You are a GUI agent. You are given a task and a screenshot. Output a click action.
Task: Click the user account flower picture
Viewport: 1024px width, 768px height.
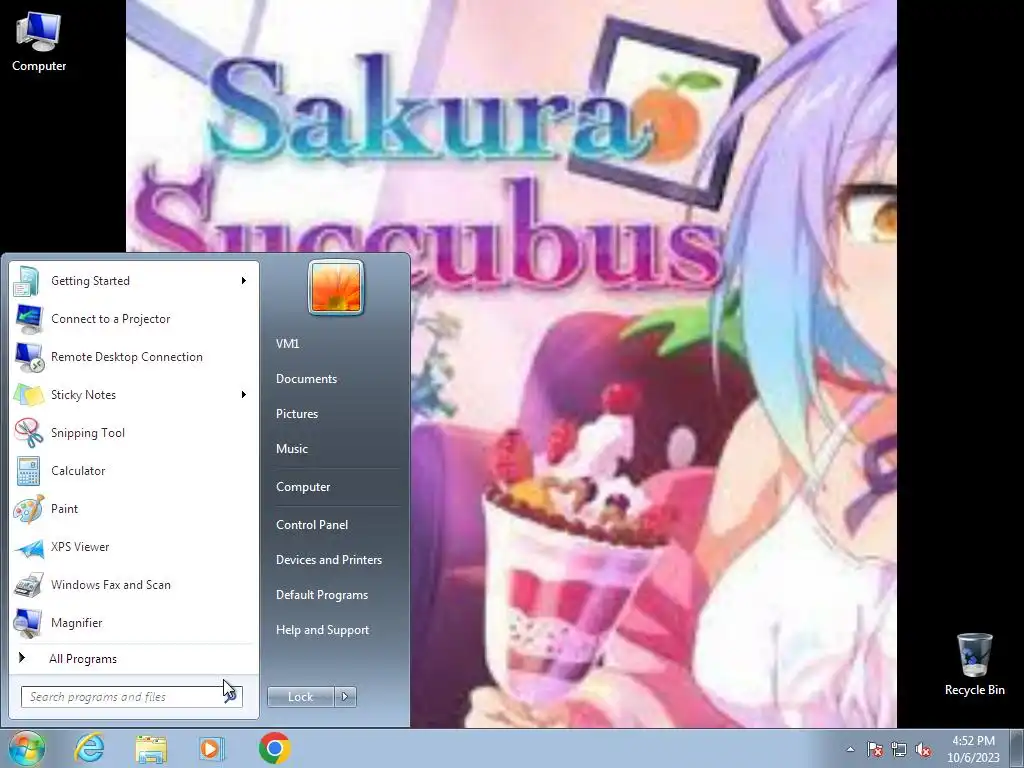tap(336, 287)
